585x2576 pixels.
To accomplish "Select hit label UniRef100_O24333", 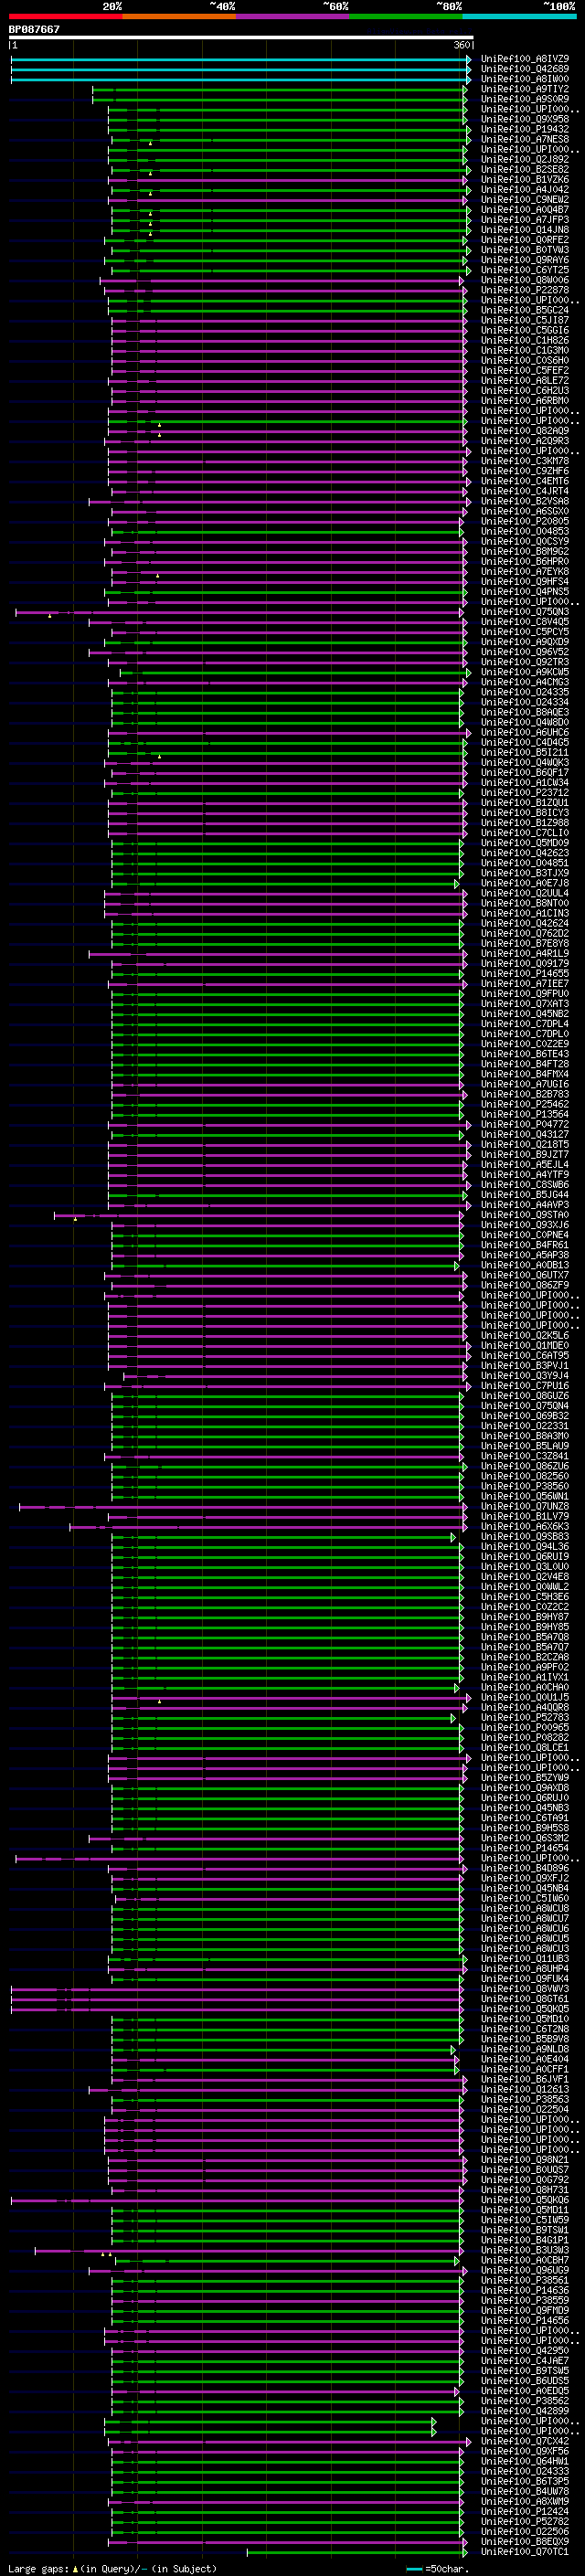I will pos(525,2471).
